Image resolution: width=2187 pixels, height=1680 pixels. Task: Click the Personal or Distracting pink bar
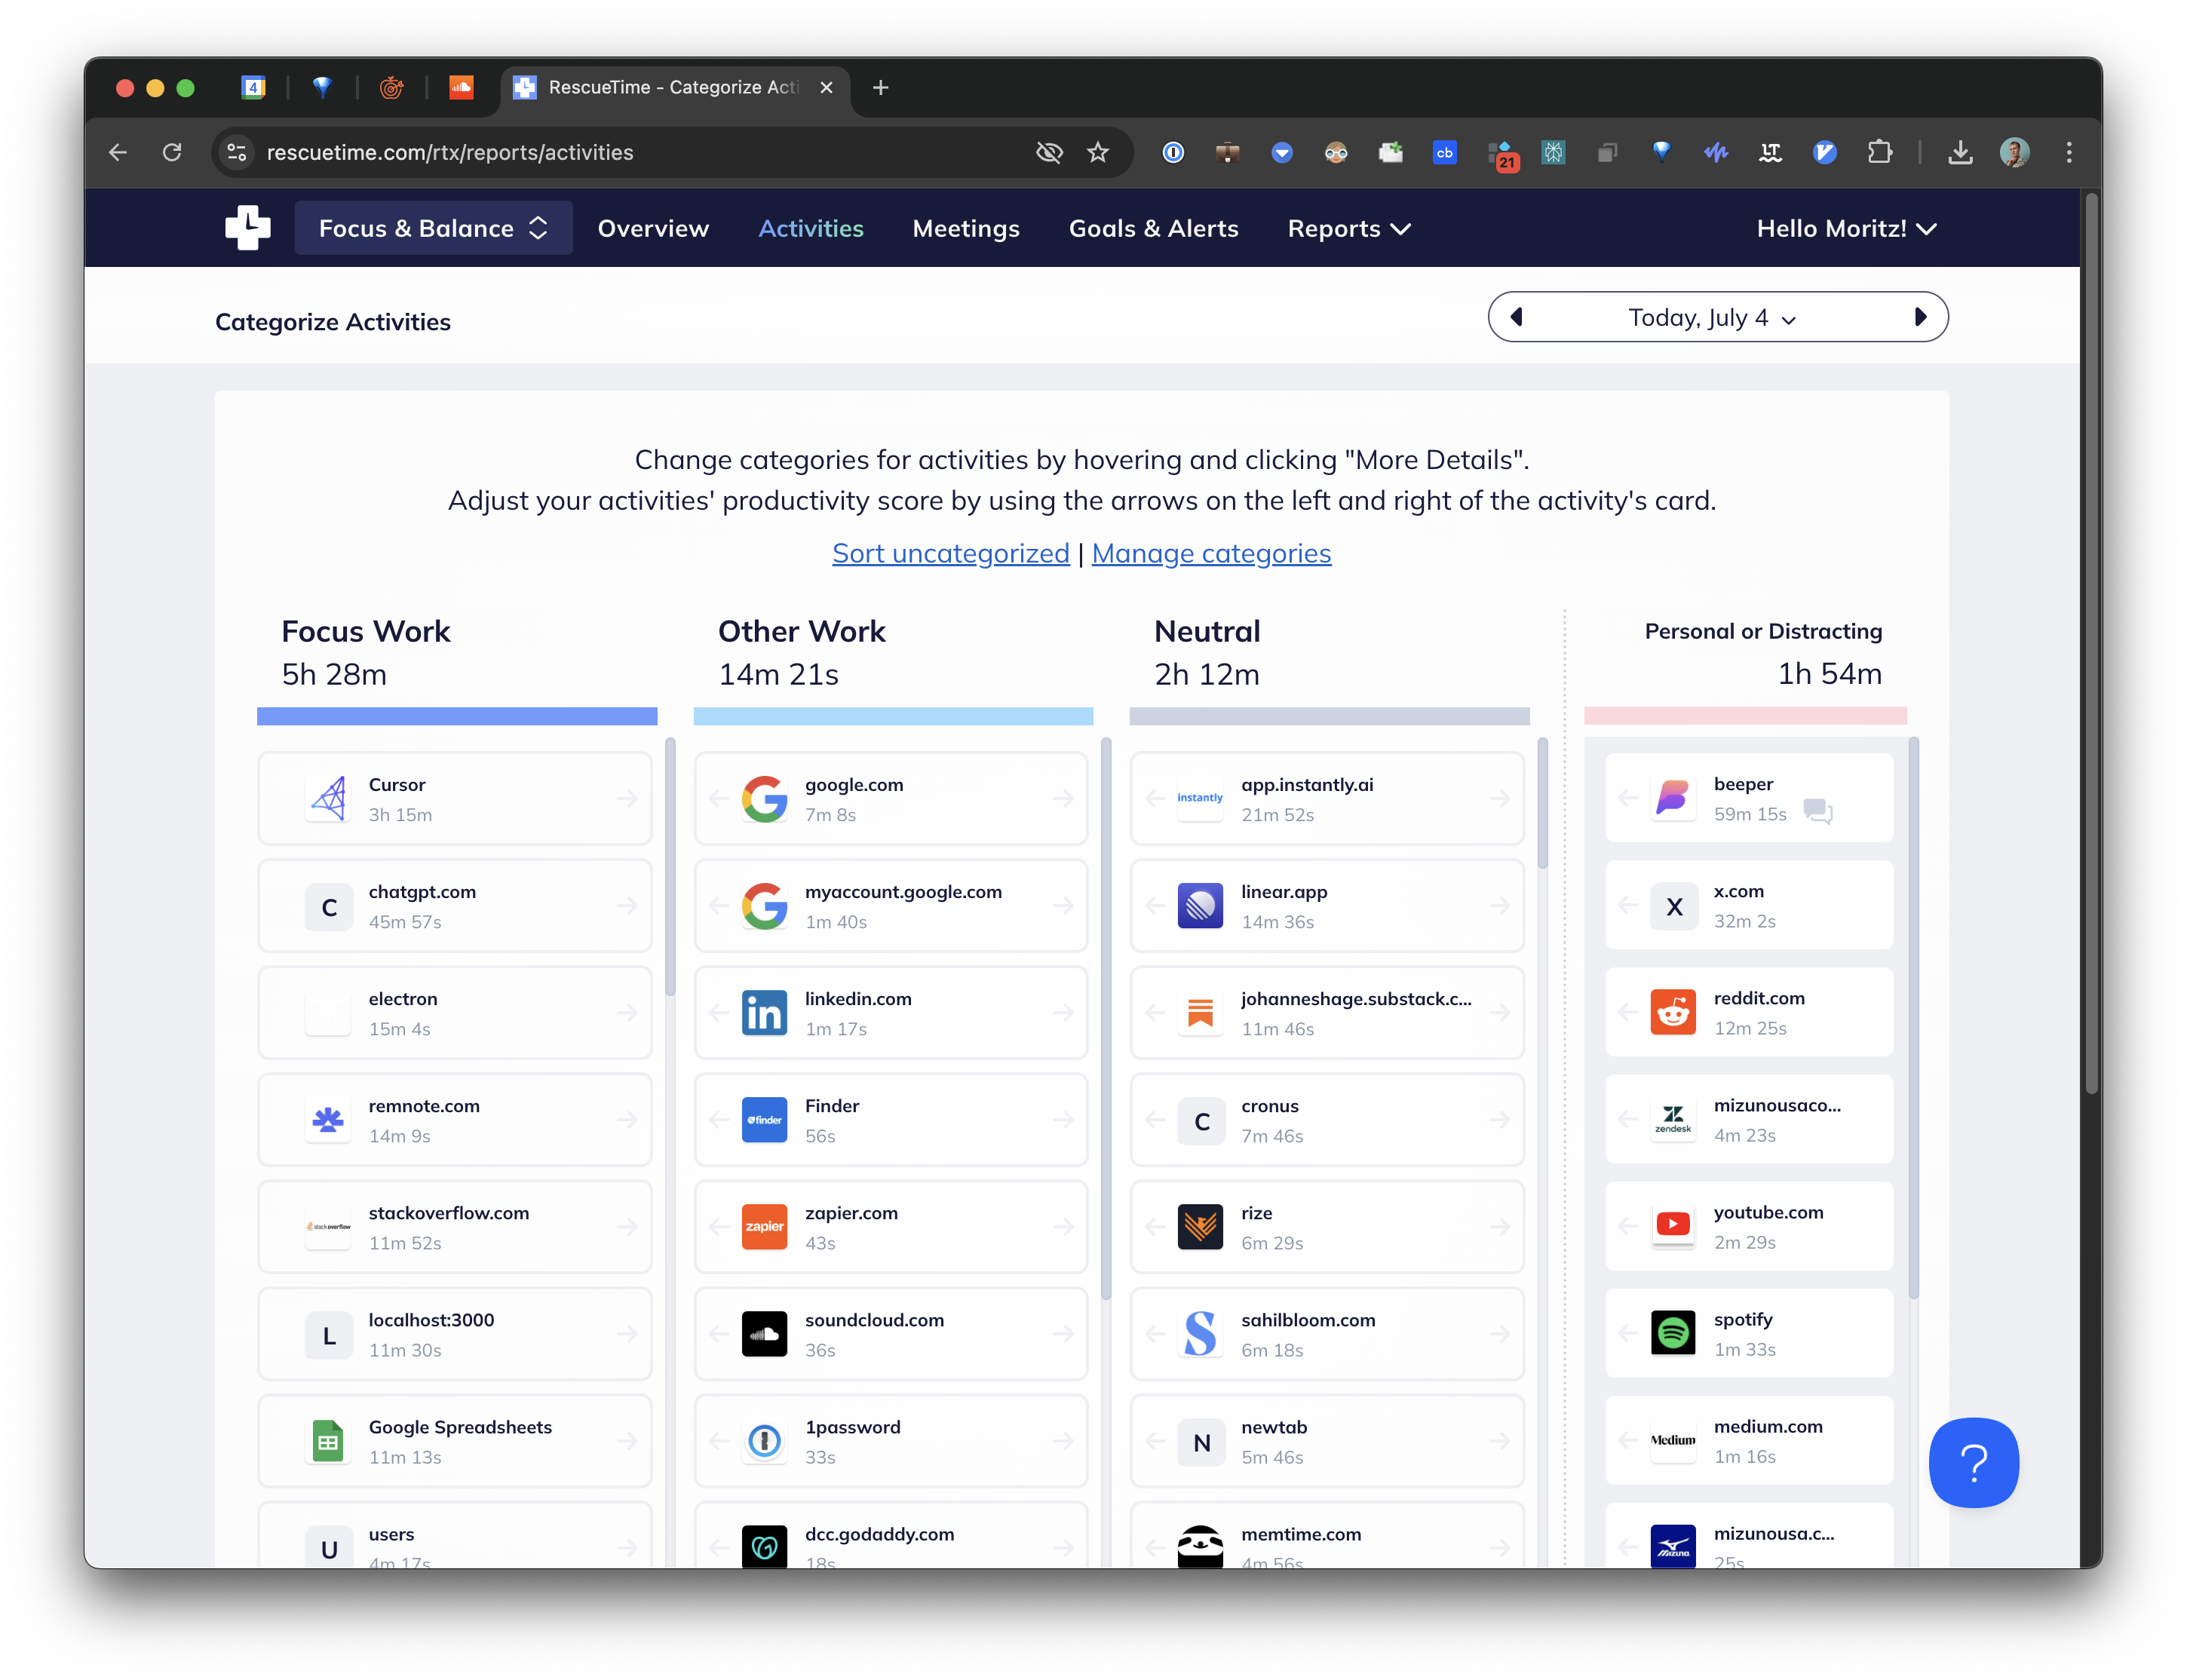[1745, 716]
